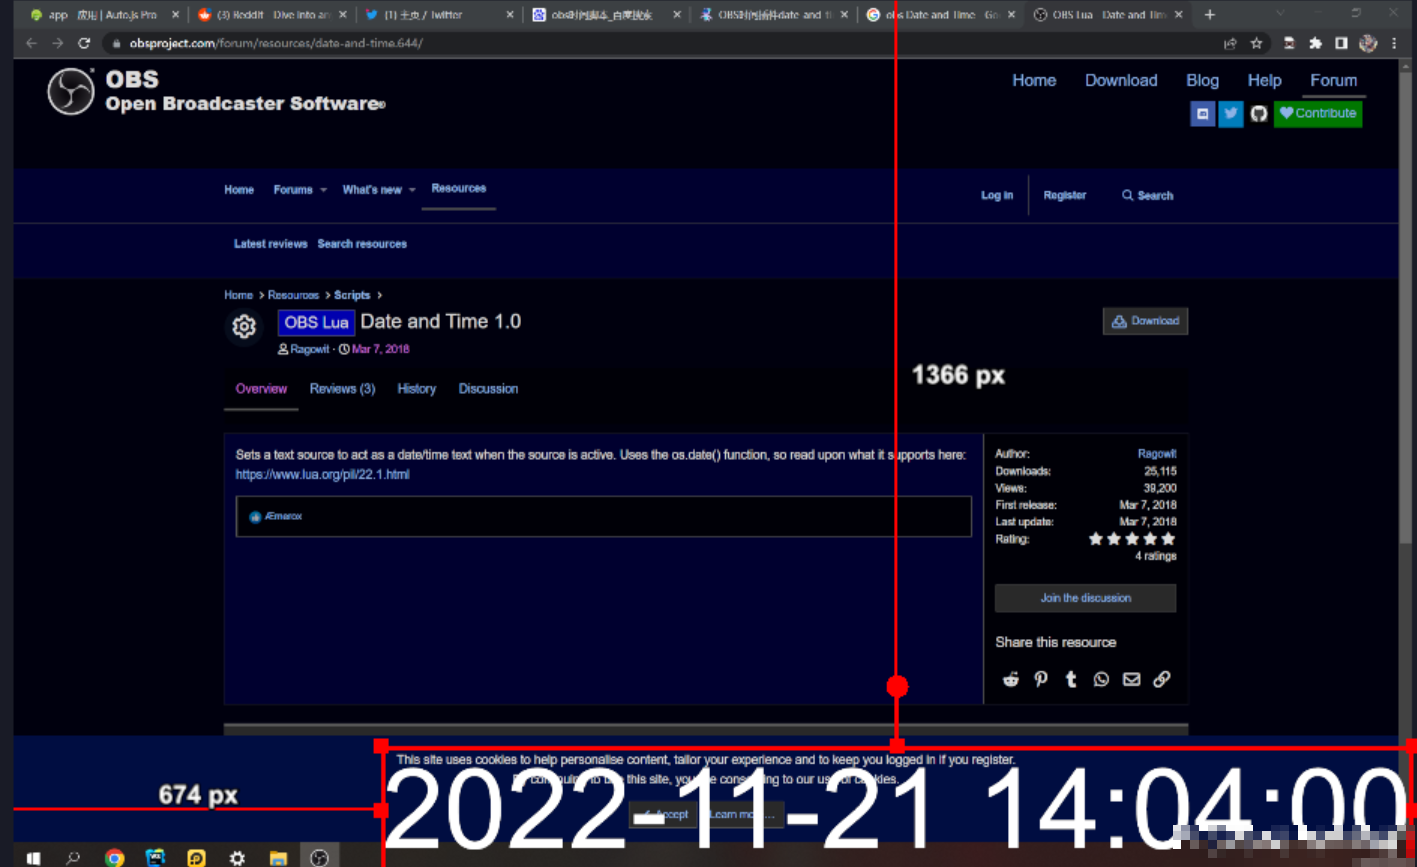Open the Resources forum nav item
The height and width of the screenshot is (867, 1417).
click(459, 188)
